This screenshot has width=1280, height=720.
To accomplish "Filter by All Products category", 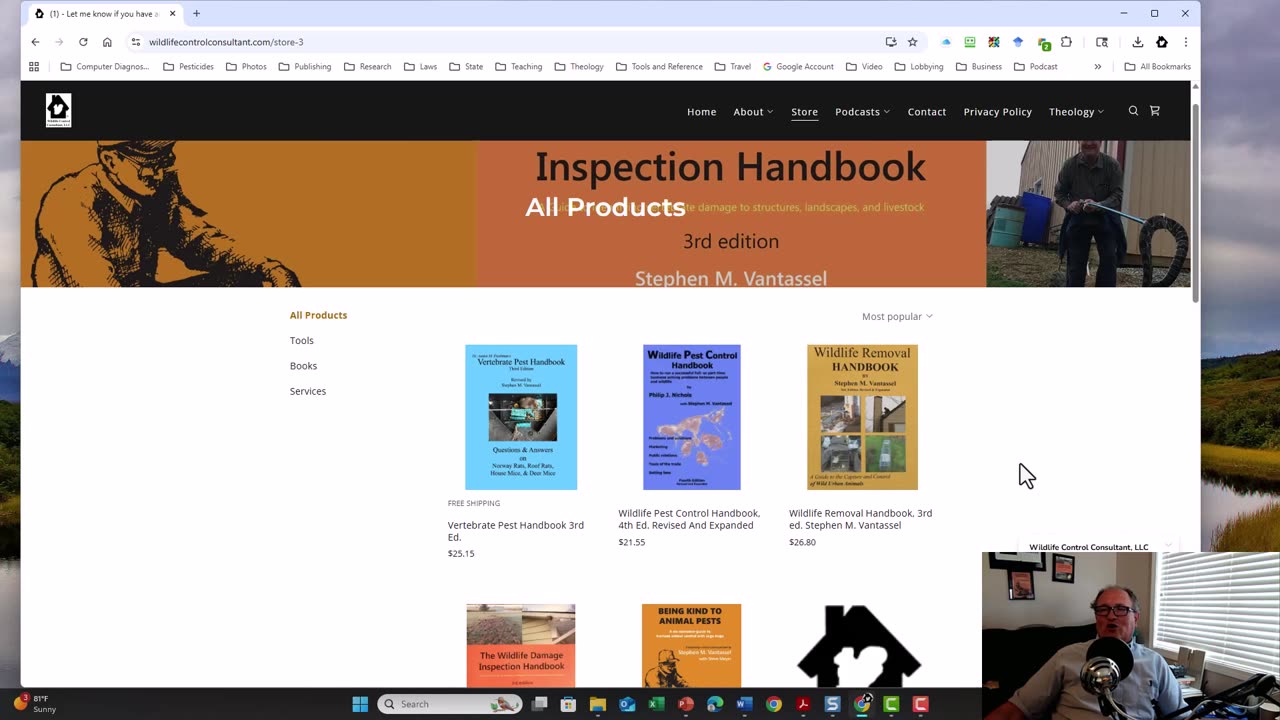I will [x=318, y=315].
